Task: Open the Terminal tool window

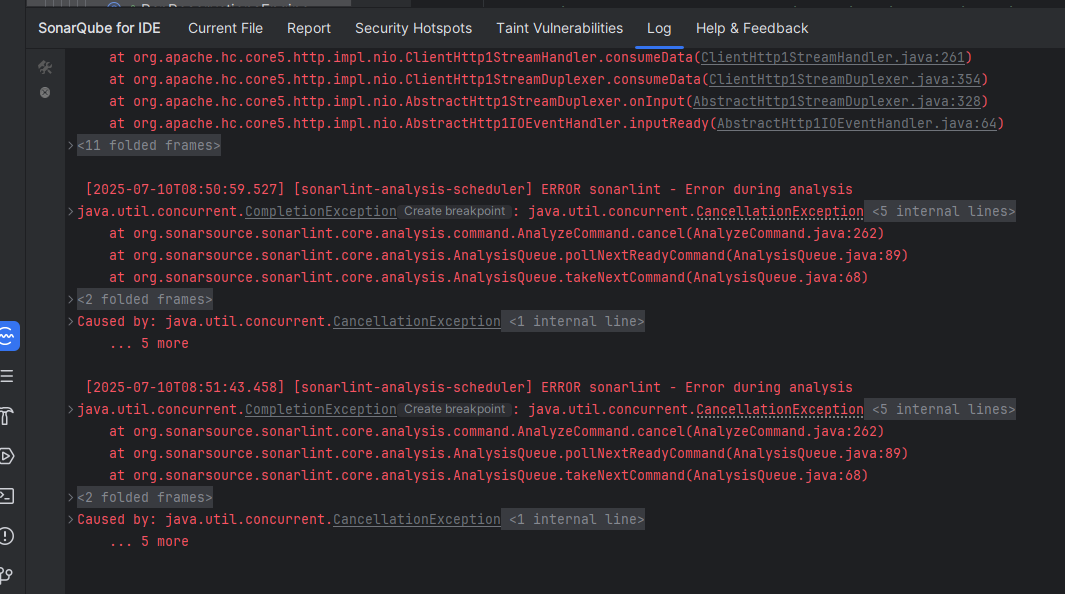Action: click(8, 496)
